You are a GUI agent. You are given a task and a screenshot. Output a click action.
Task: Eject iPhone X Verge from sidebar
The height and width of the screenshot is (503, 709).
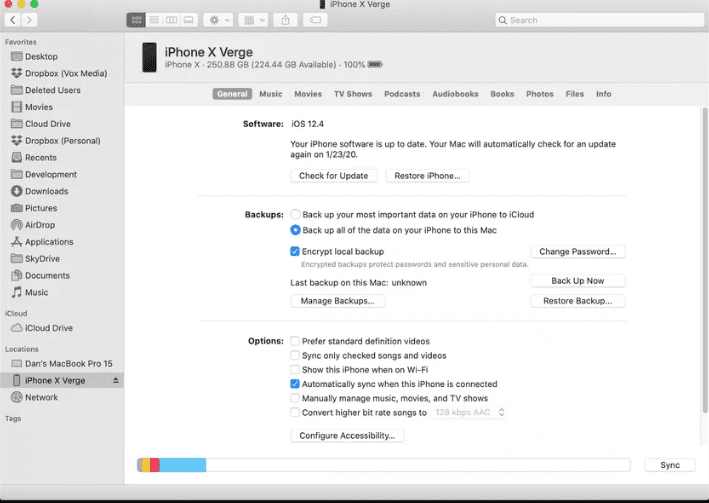click(x=116, y=380)
